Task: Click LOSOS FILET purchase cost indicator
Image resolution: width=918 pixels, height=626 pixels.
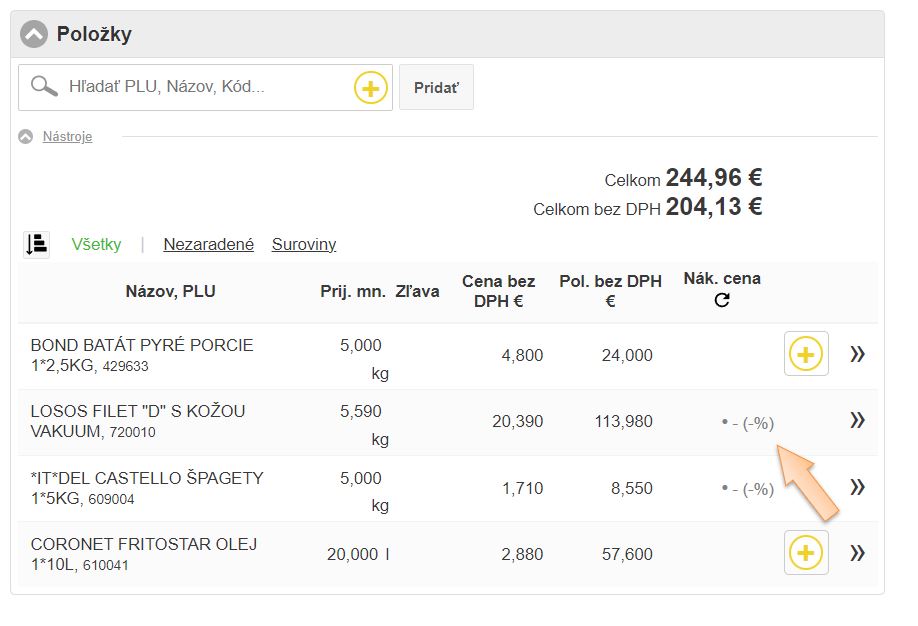Action: [x=748, y=423]
